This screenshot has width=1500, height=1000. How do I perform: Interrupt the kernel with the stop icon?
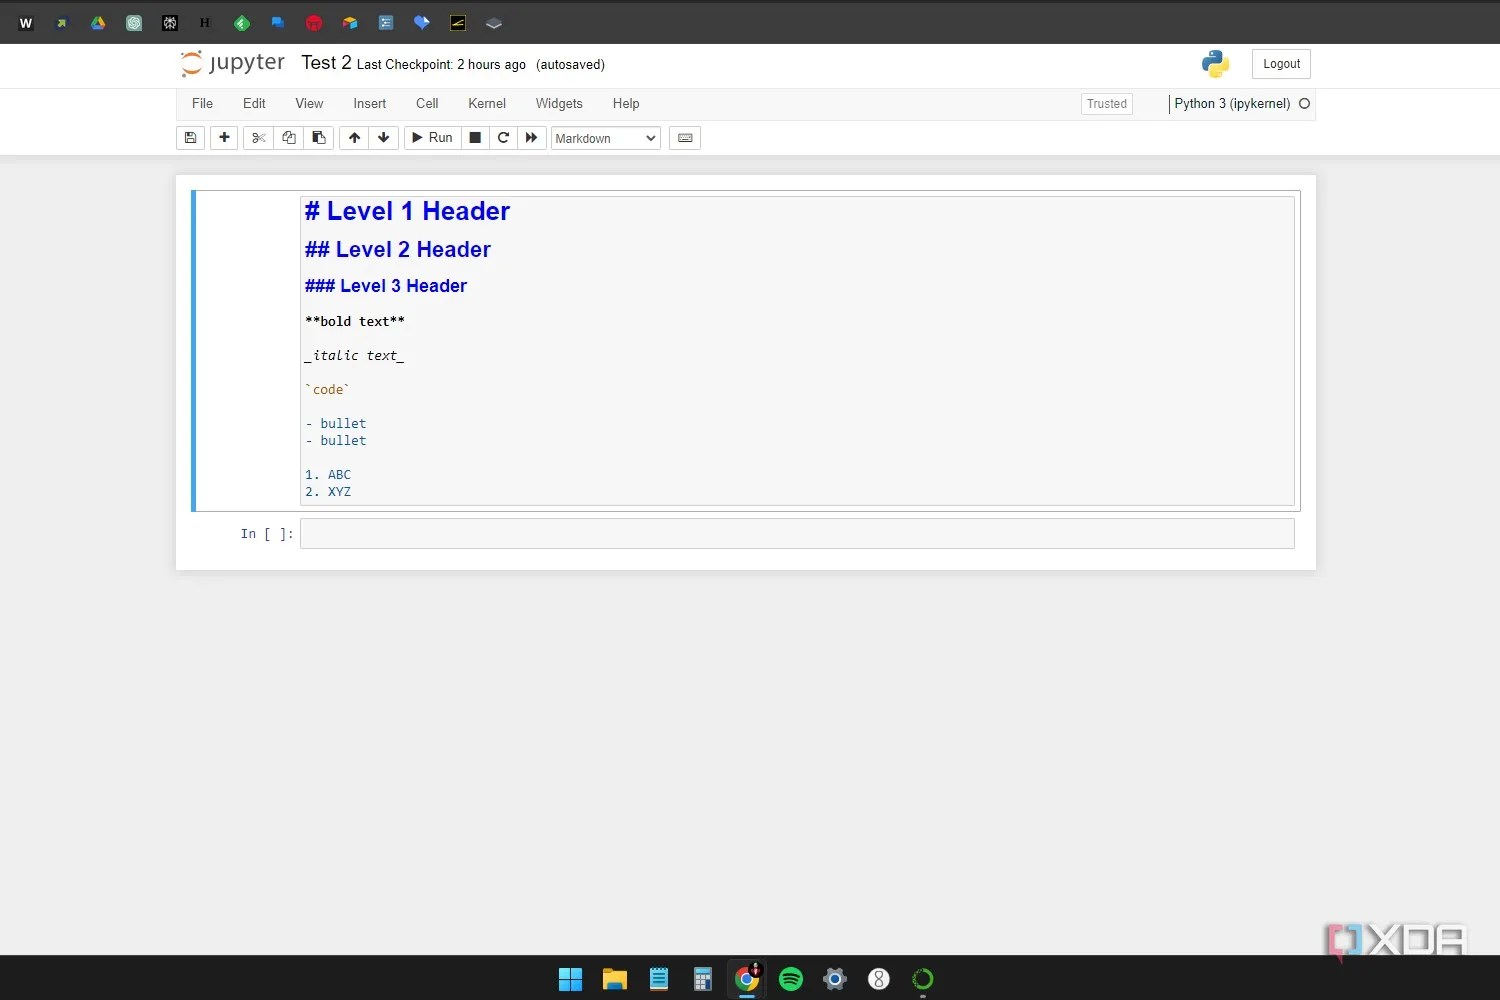475,138
